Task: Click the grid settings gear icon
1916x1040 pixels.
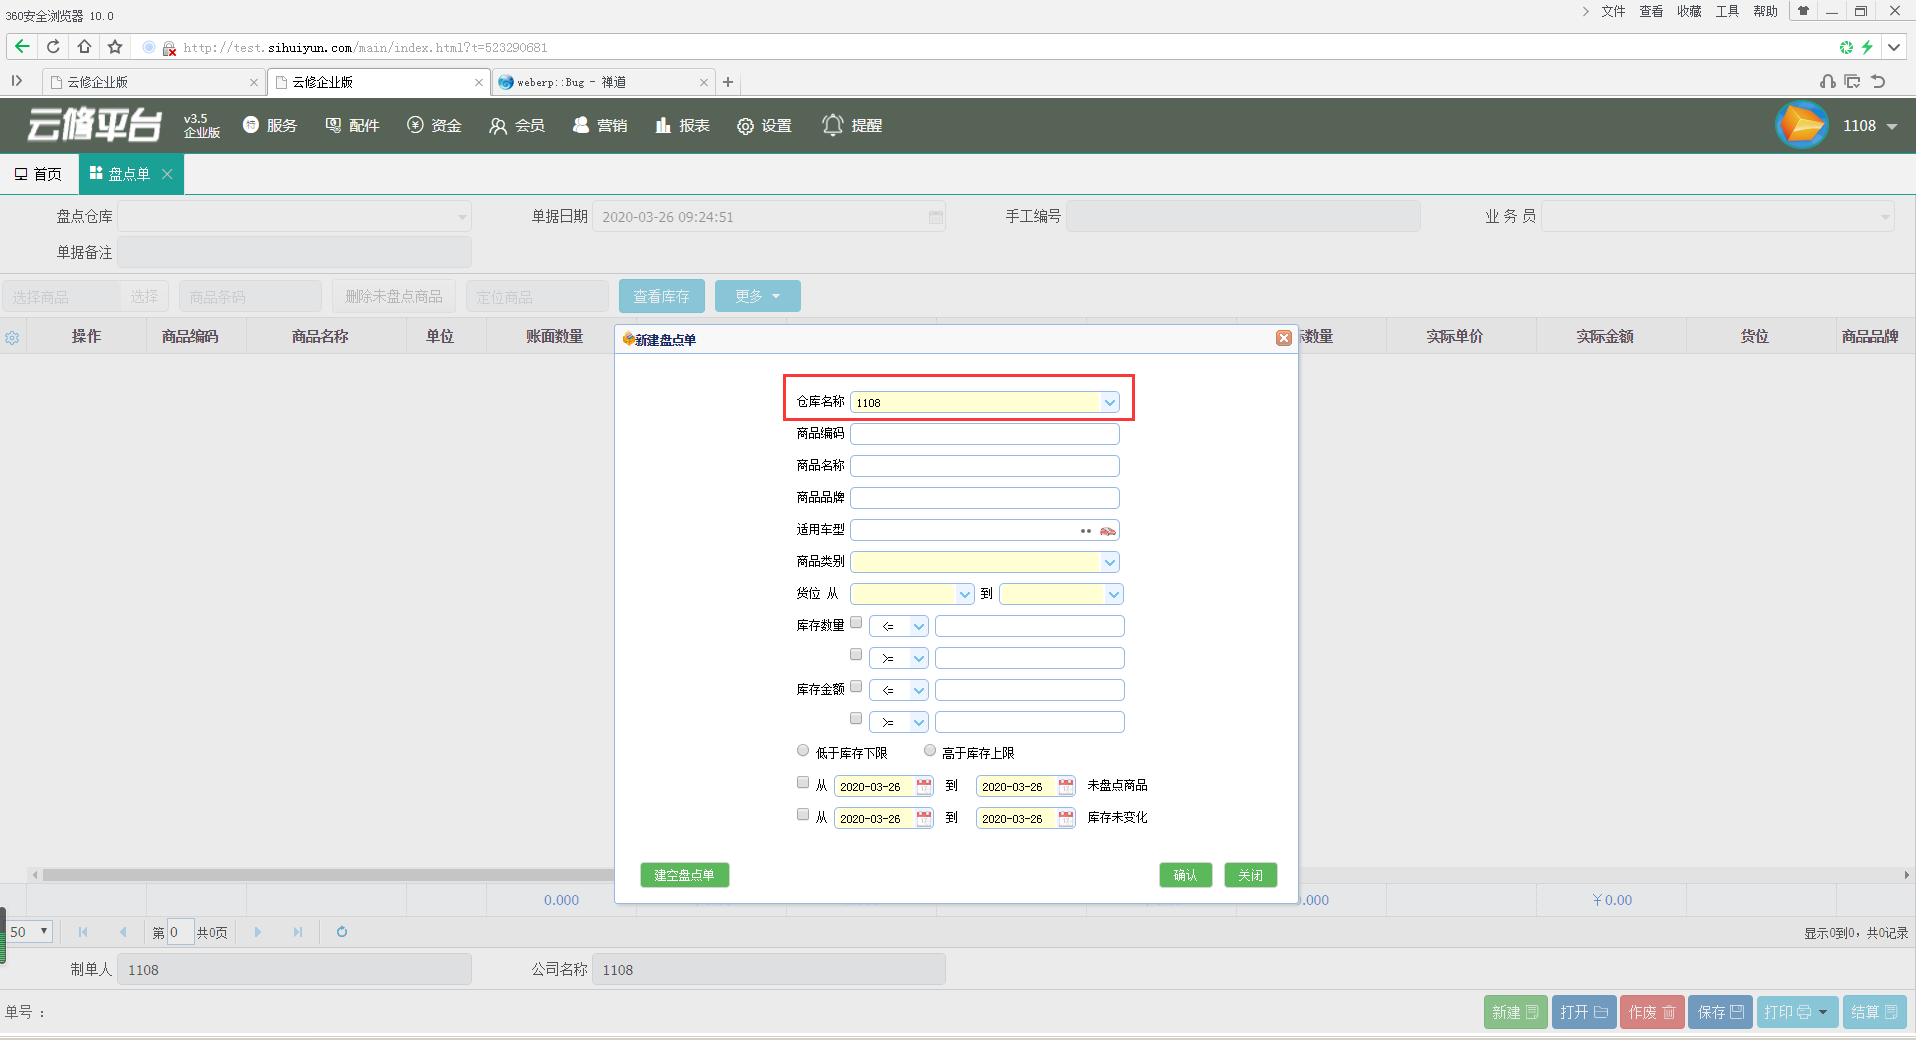Action: [12, 338]
